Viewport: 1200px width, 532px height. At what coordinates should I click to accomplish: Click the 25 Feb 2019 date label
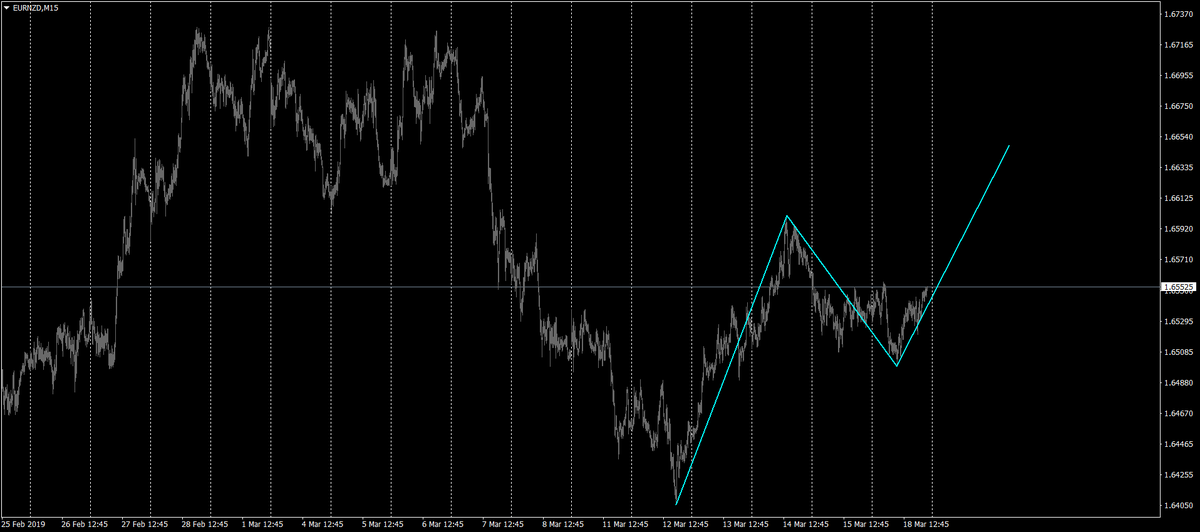[x=22, y=523]
